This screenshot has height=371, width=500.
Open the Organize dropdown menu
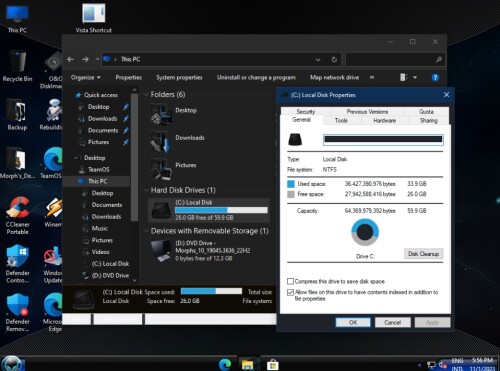coord(85,77)
